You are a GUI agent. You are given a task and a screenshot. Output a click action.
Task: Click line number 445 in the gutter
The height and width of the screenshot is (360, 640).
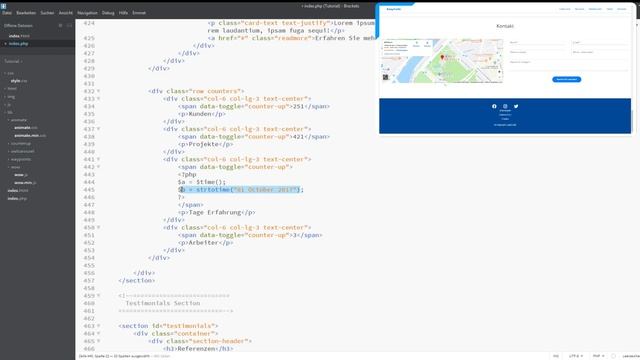pyautogui.click(x=89, y=190)
